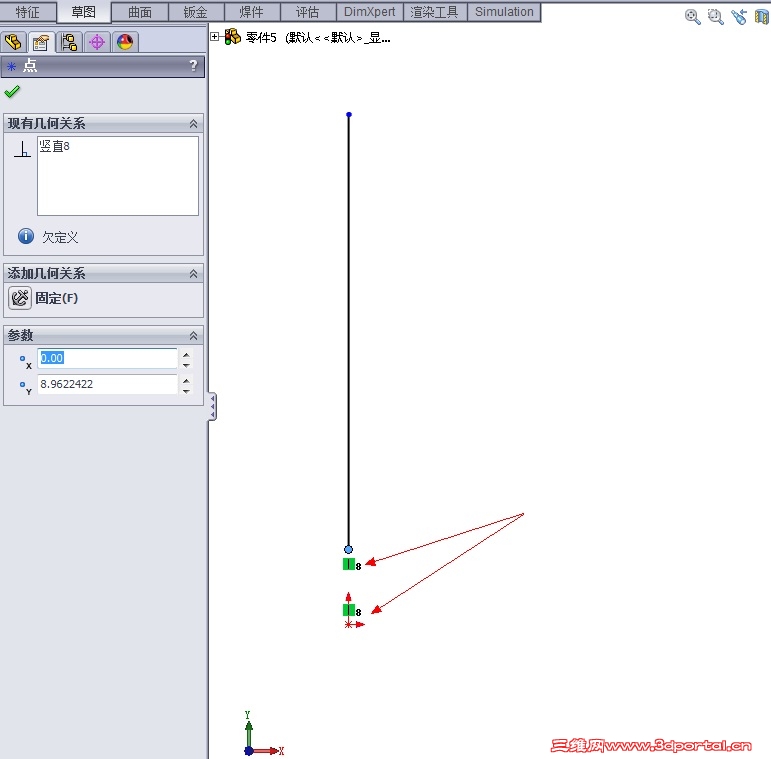Click the help question mark in 点 panel

click(193, 65)
